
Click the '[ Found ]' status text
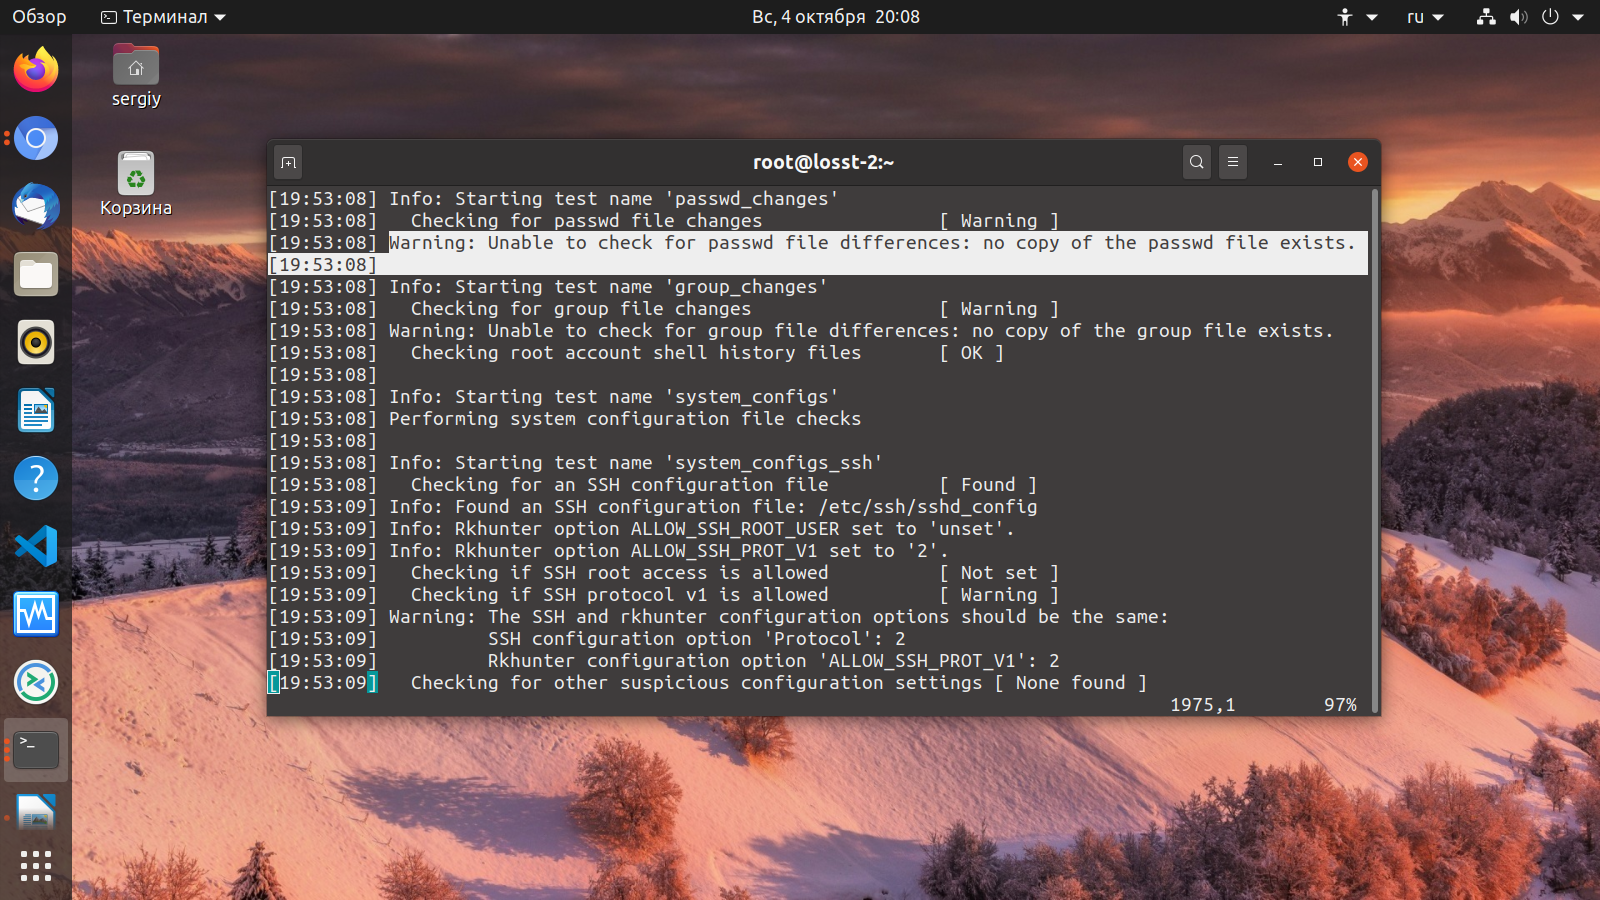click(988, 485)
